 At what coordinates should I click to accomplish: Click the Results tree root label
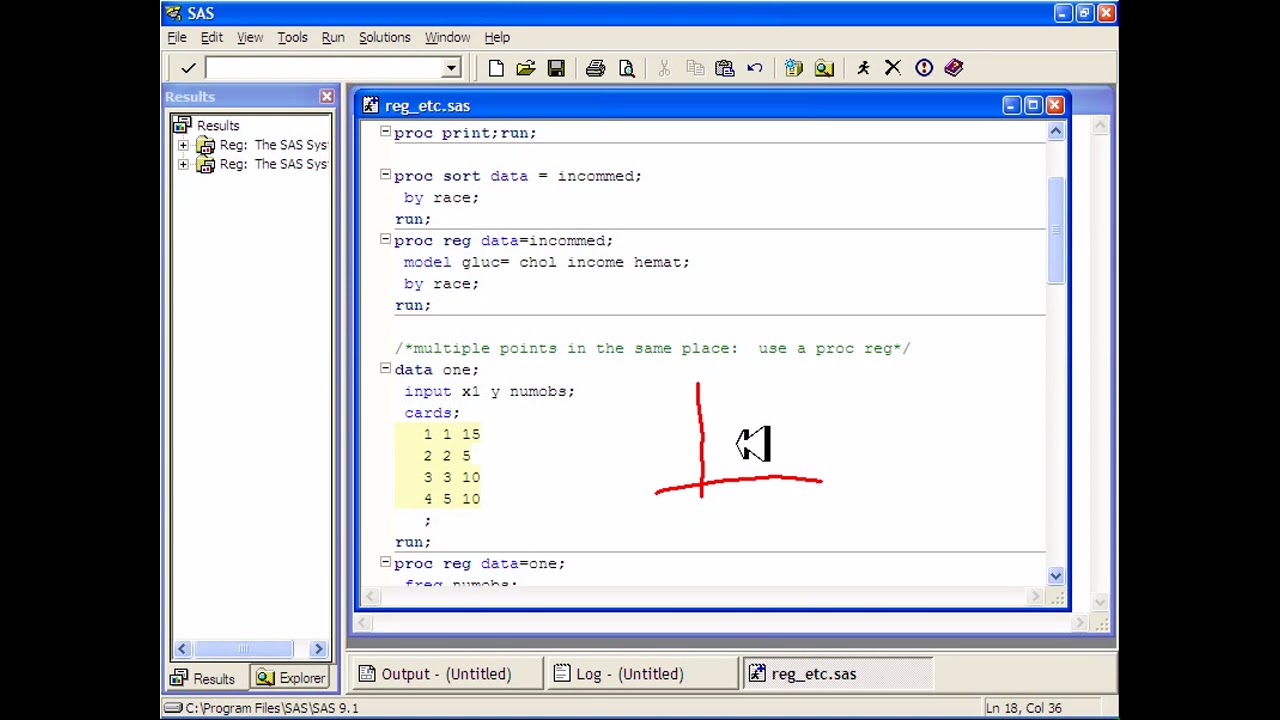(218, 126)
